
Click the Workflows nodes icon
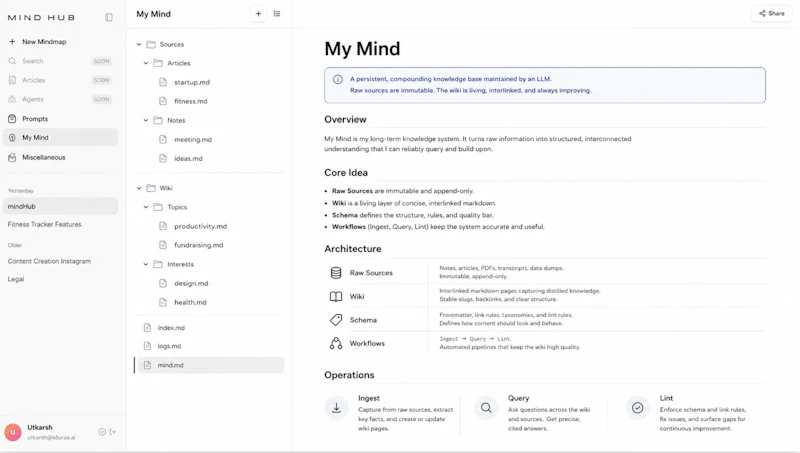coord(336,343)
